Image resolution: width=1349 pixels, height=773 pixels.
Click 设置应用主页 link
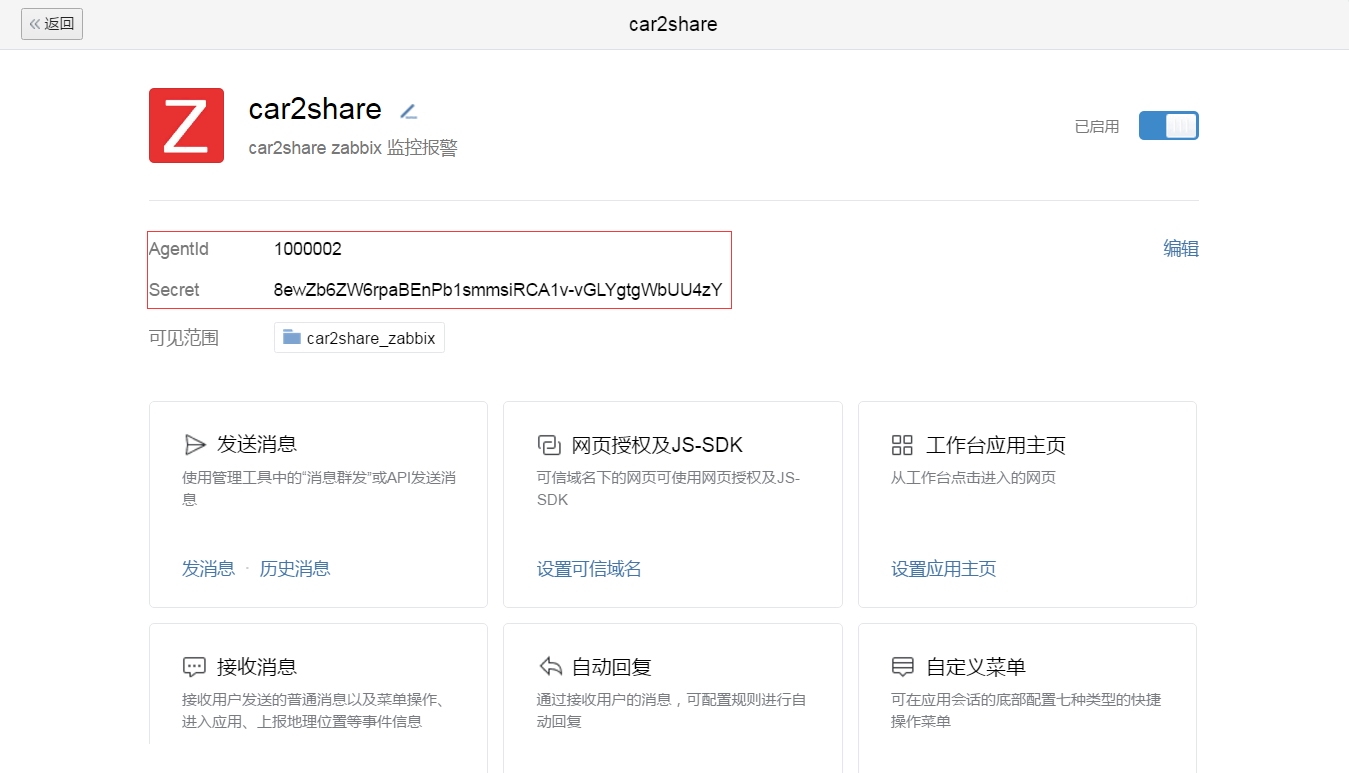pos(943,569)
